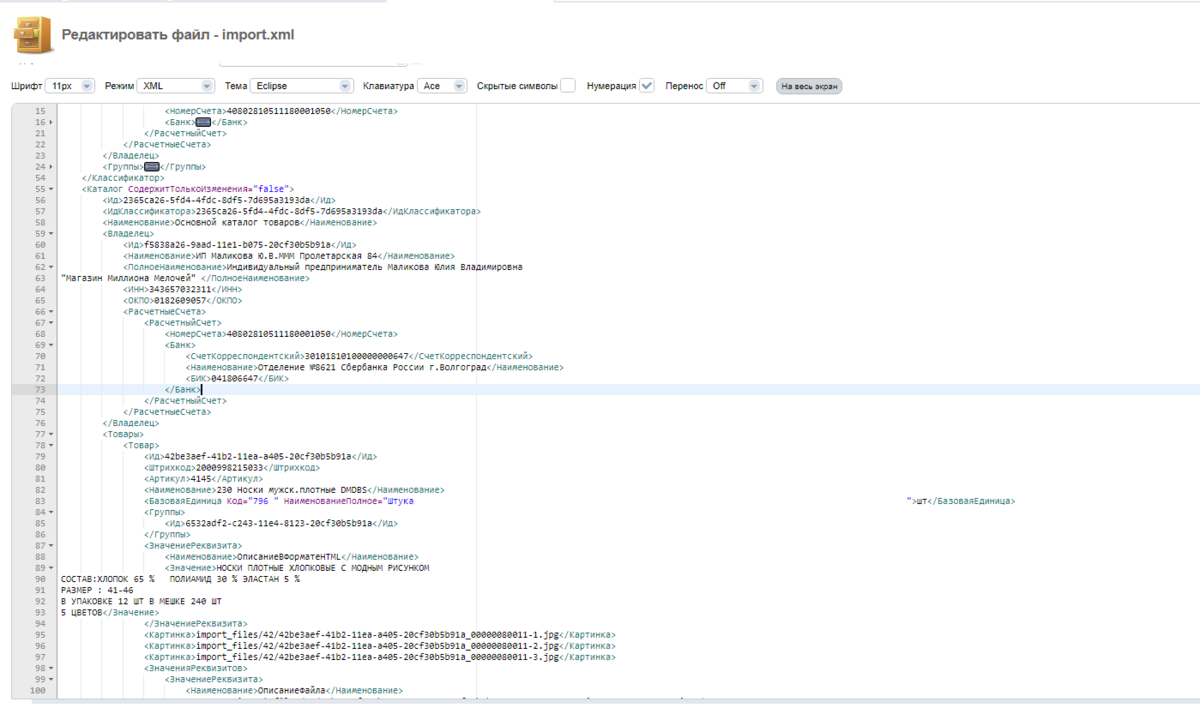This screenshot has width=1200, height=720.
Task: Click line number 15 in the gutter
Action: pos(40,111)
